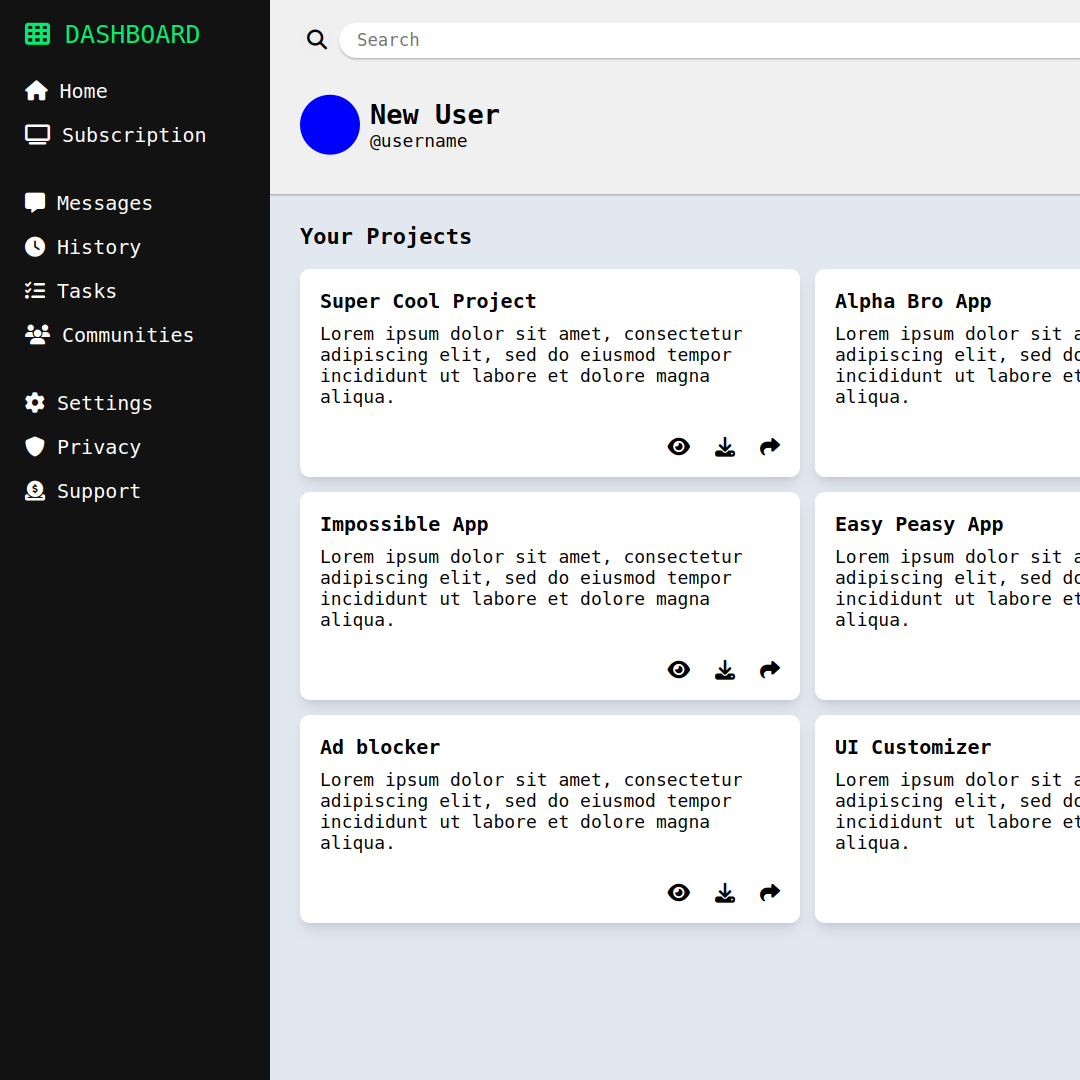The image size is (1080, 1080).
Task: Toggle watch eye on Super Cool Project
Action: (678, 446)
